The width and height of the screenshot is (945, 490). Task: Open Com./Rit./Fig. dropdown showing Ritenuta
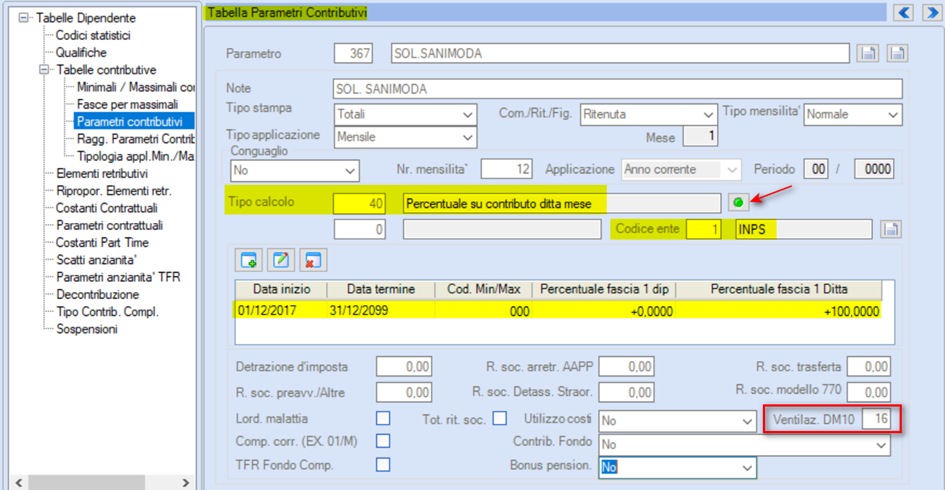(x=648, y=115)
